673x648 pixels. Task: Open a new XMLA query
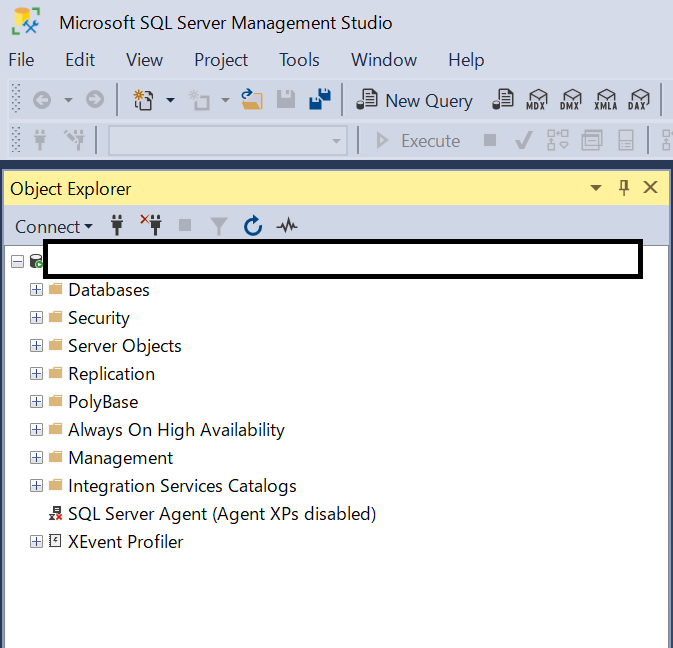[606, 100]
